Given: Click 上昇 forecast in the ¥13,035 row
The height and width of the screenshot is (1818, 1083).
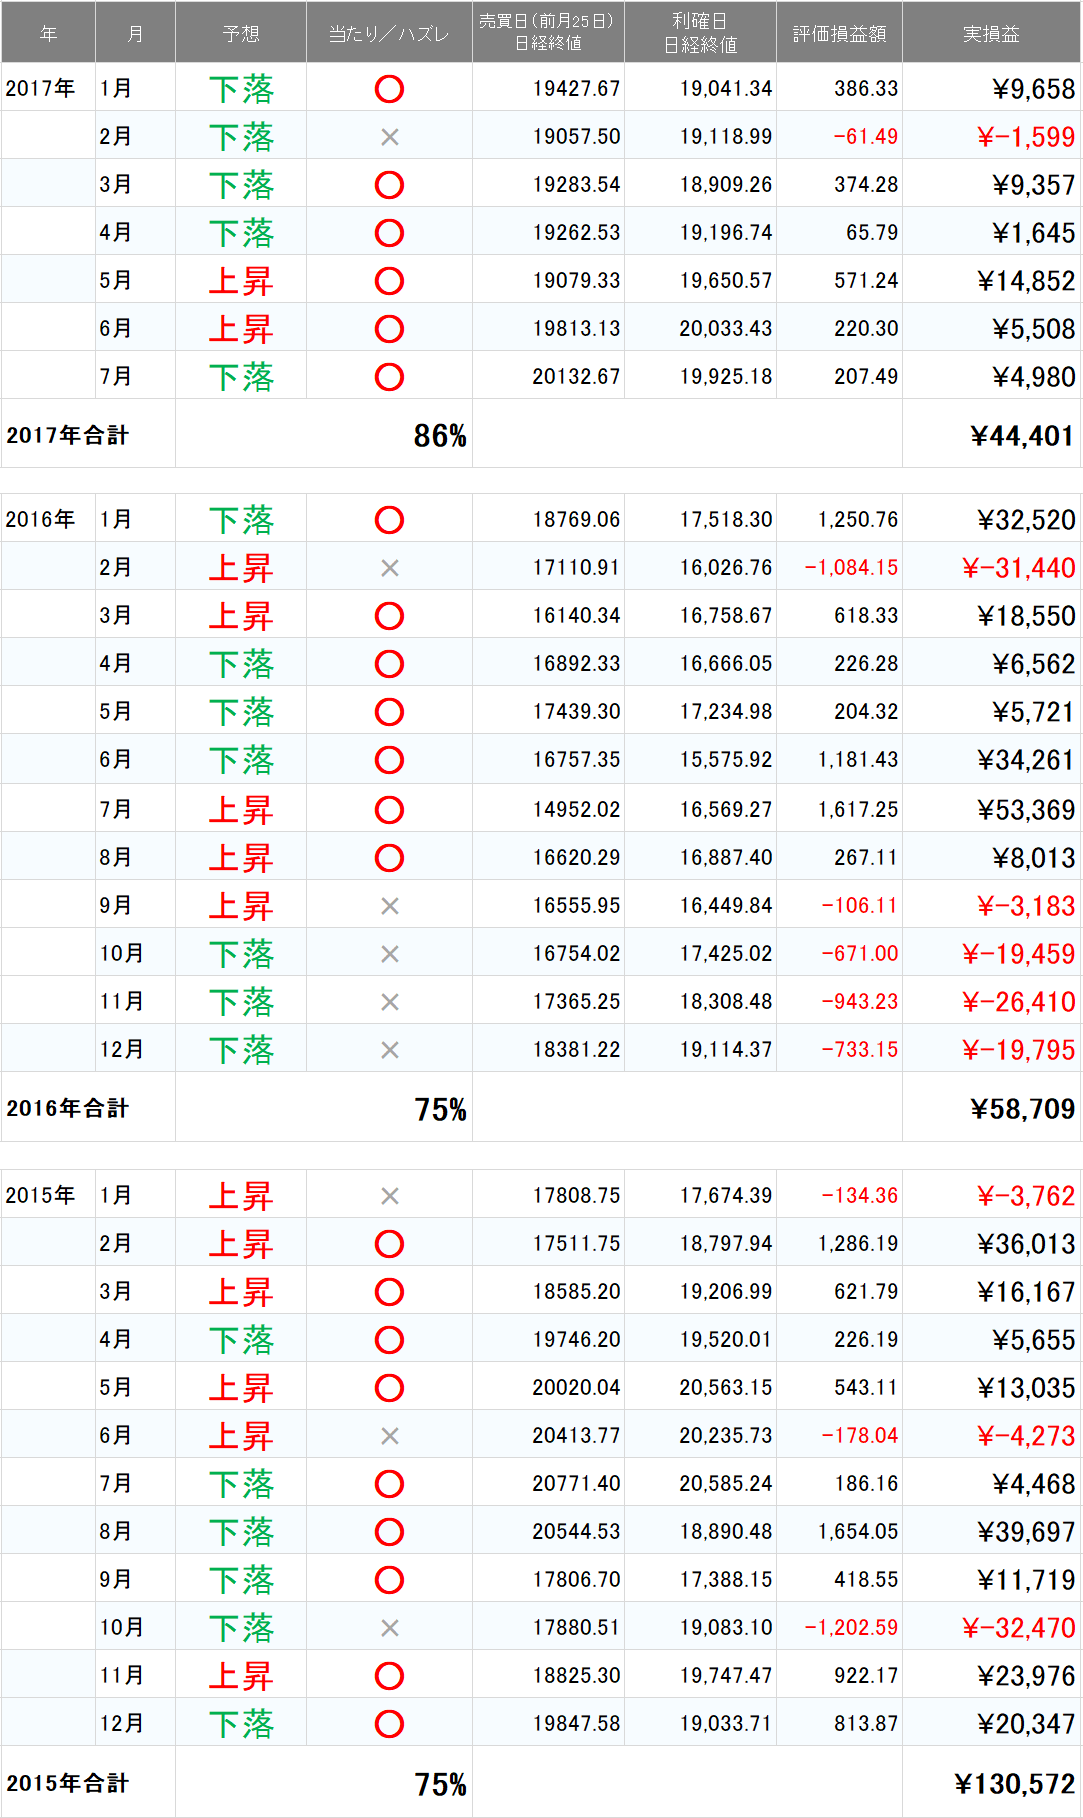Looking at the screenshot, I should 241,1388.
